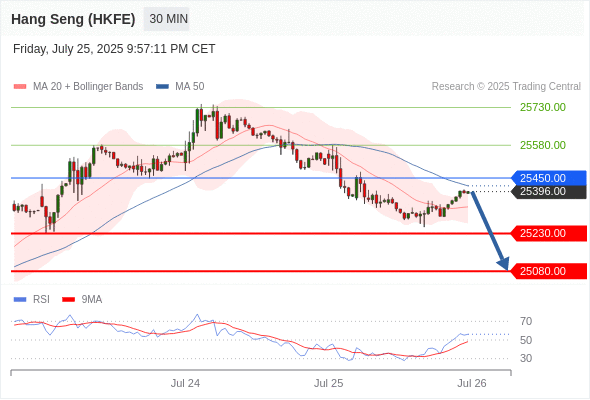590x400 pixels.
Task: Click the 25080.00 red target label
Action: (549, 271)
